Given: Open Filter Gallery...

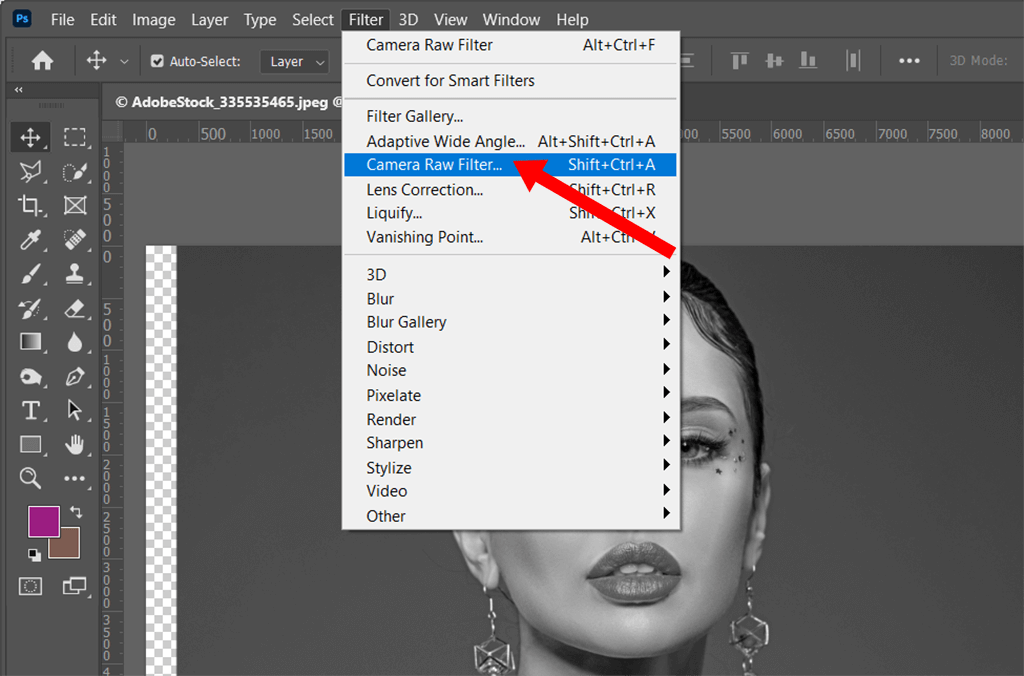Looking at the screenshot, I should [511, 116].
